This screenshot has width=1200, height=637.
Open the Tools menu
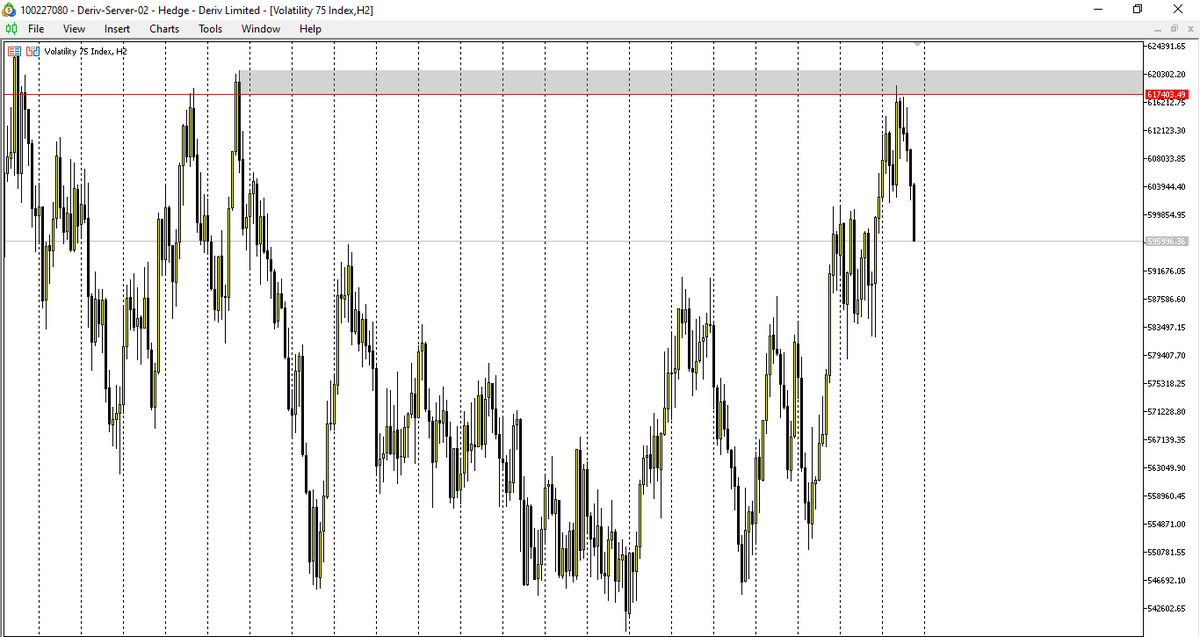point(210,29)
